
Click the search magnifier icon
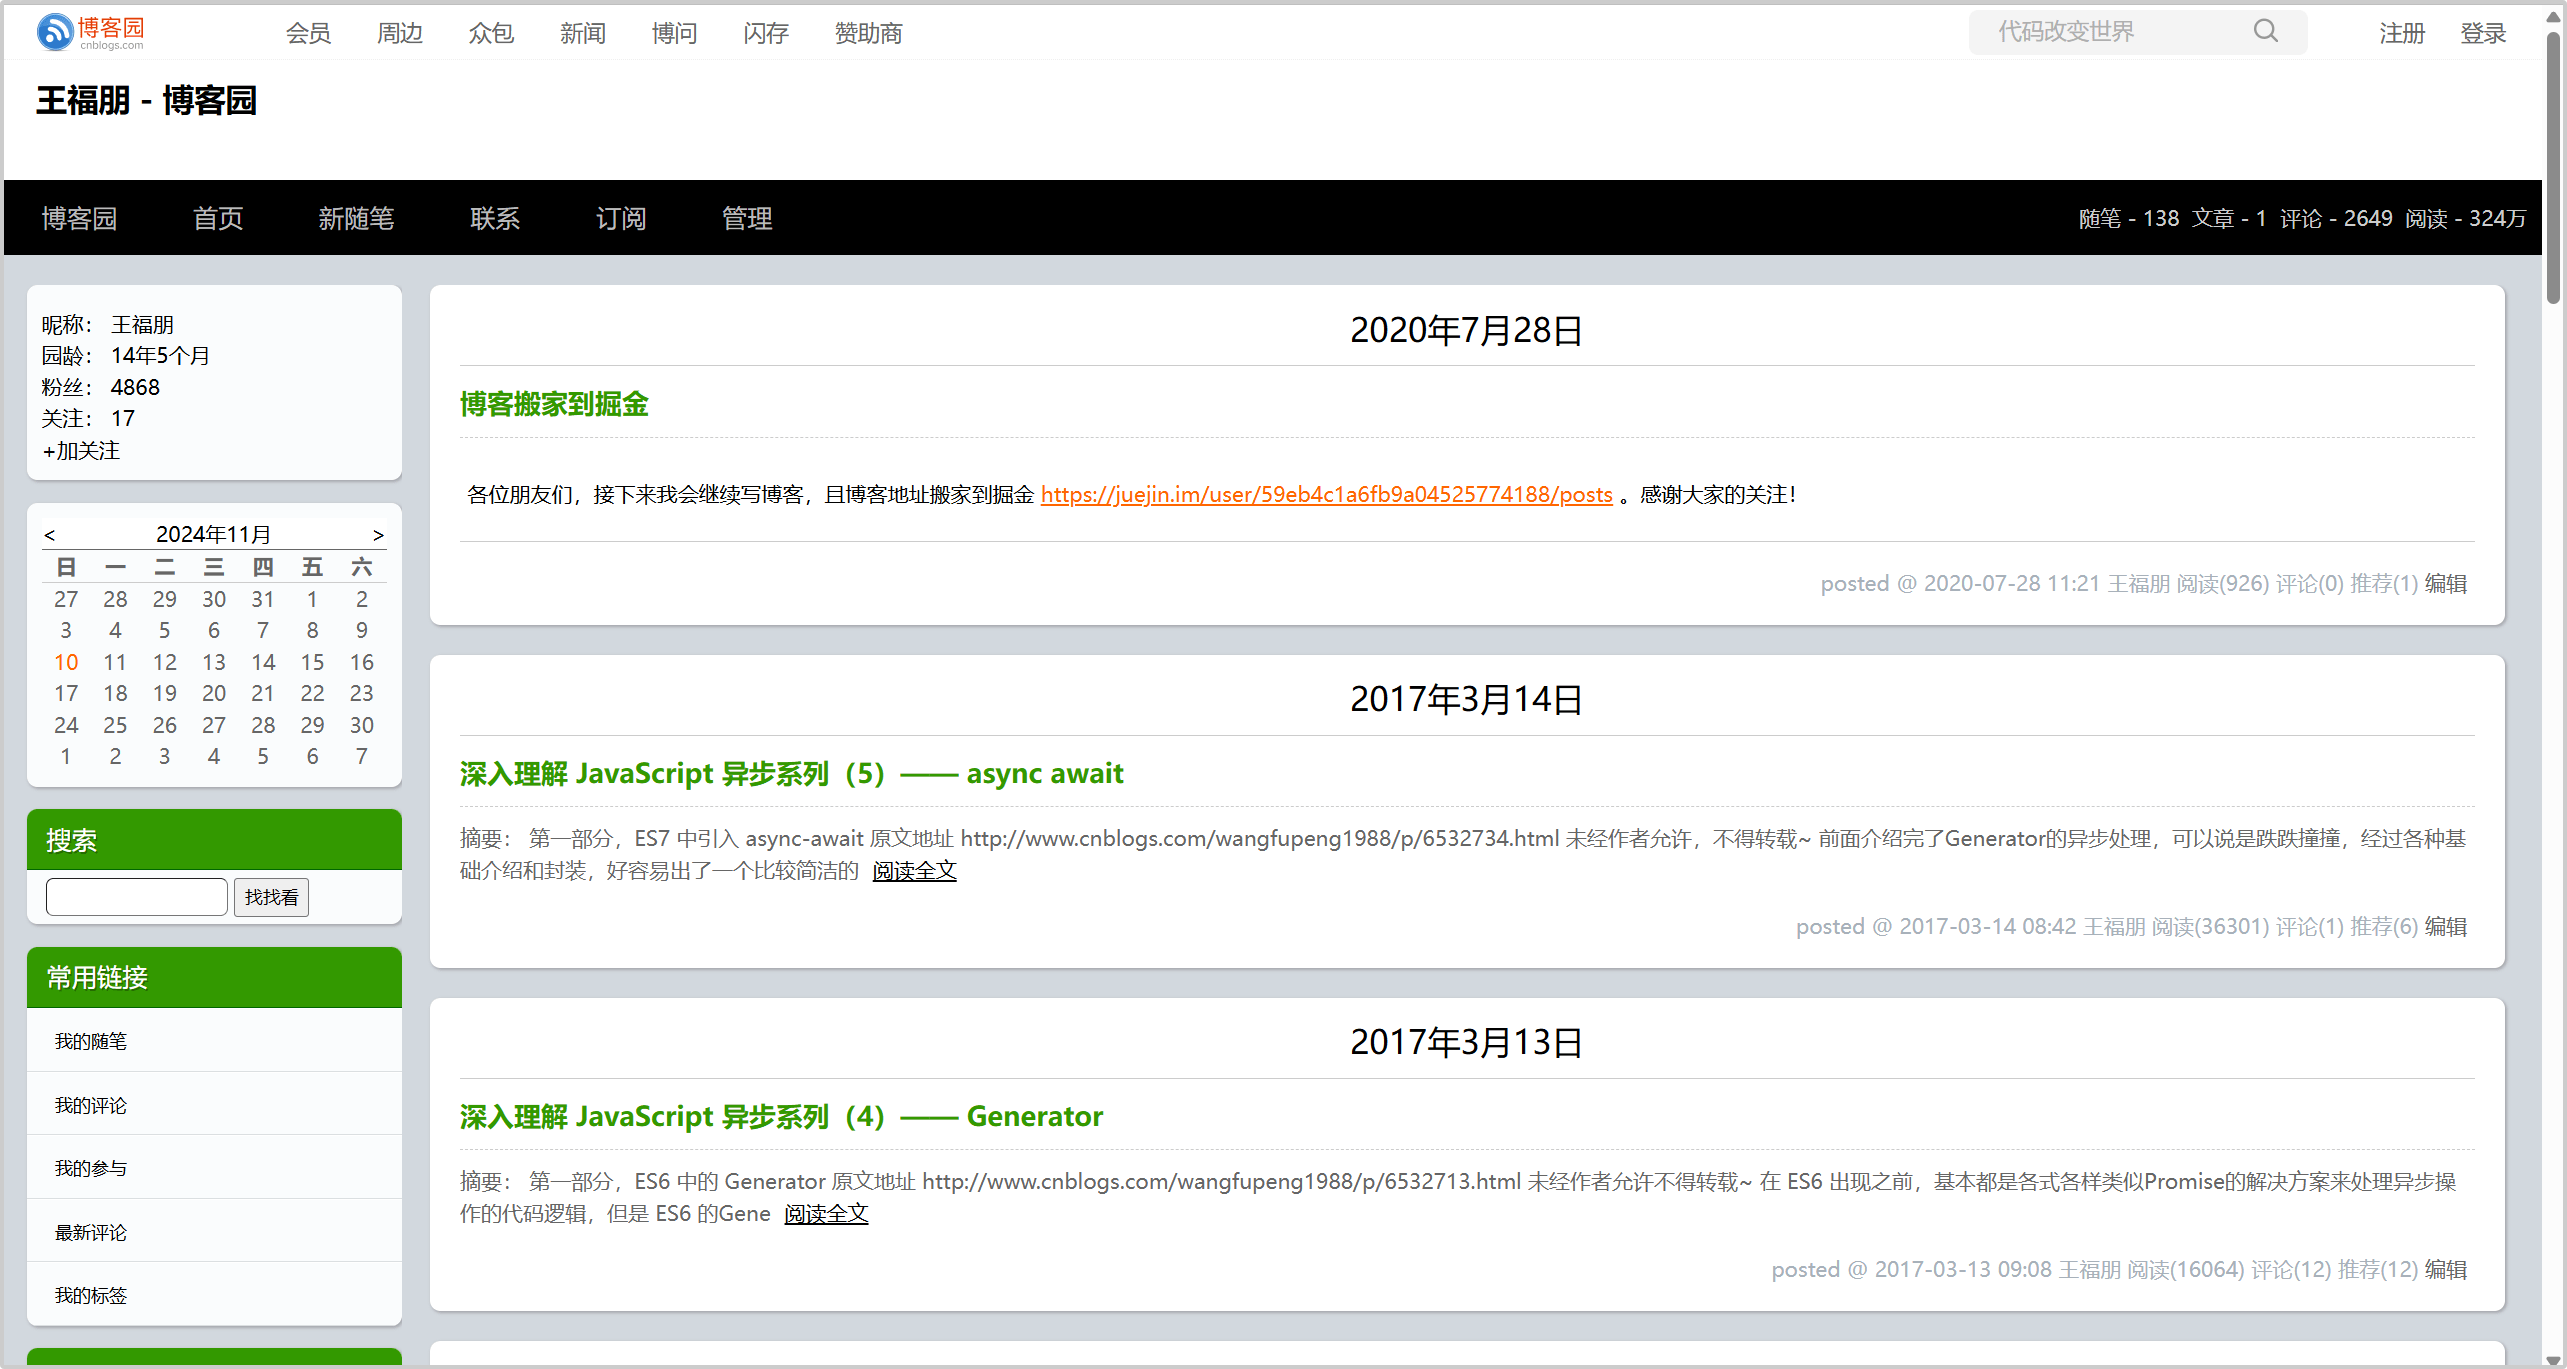pos(2265,32)
